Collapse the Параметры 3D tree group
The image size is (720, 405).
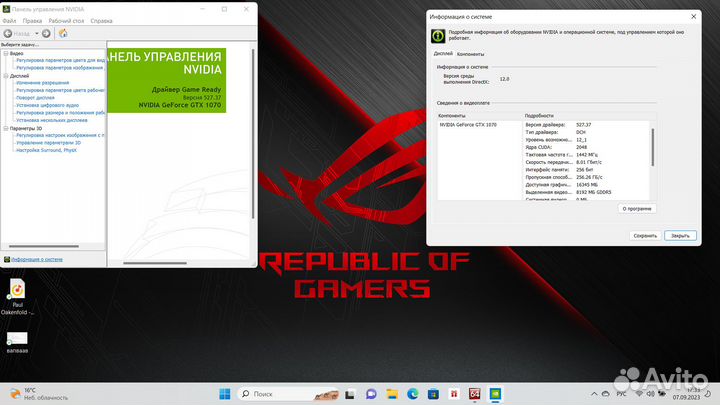[6, 128]
